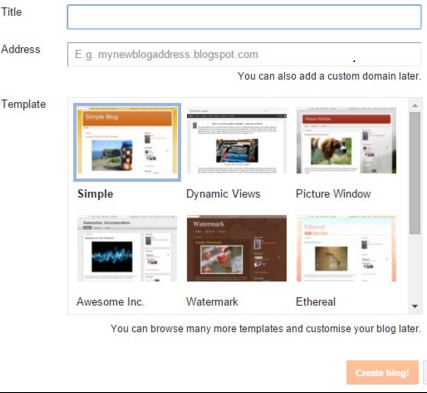Click the browse more templates note text
This screenshot has height=393, width=427.
pyautogui.click(x=266, y=329)
